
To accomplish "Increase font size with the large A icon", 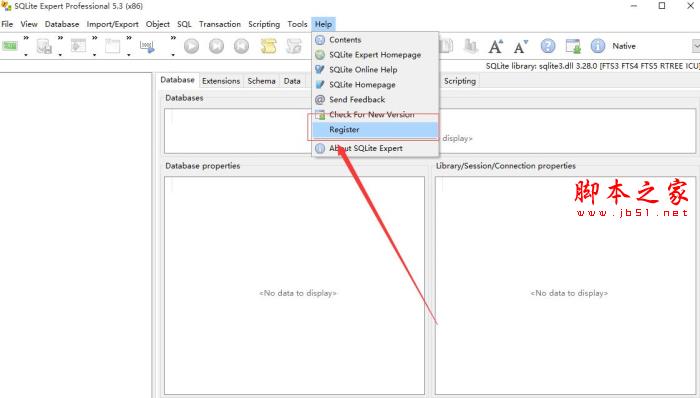I will (496, 46).
